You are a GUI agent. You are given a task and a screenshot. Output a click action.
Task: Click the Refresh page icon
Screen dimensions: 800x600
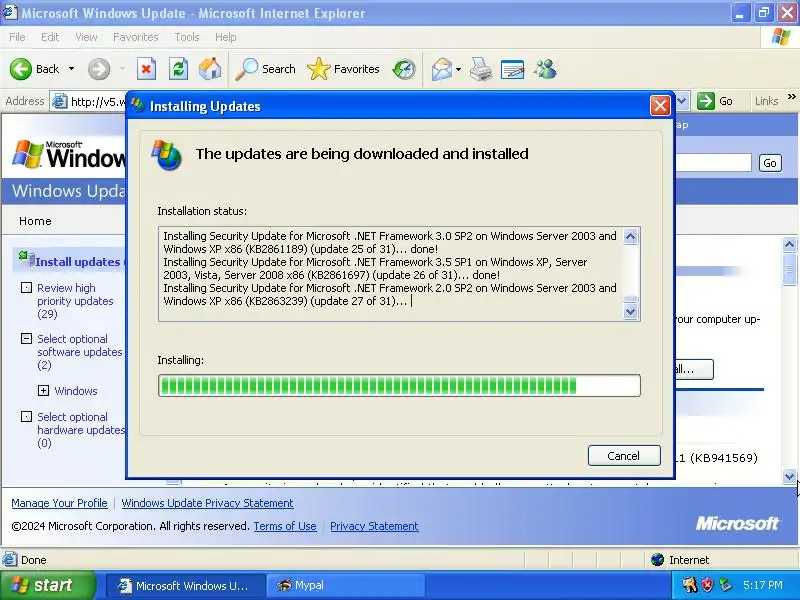(178, 69)
